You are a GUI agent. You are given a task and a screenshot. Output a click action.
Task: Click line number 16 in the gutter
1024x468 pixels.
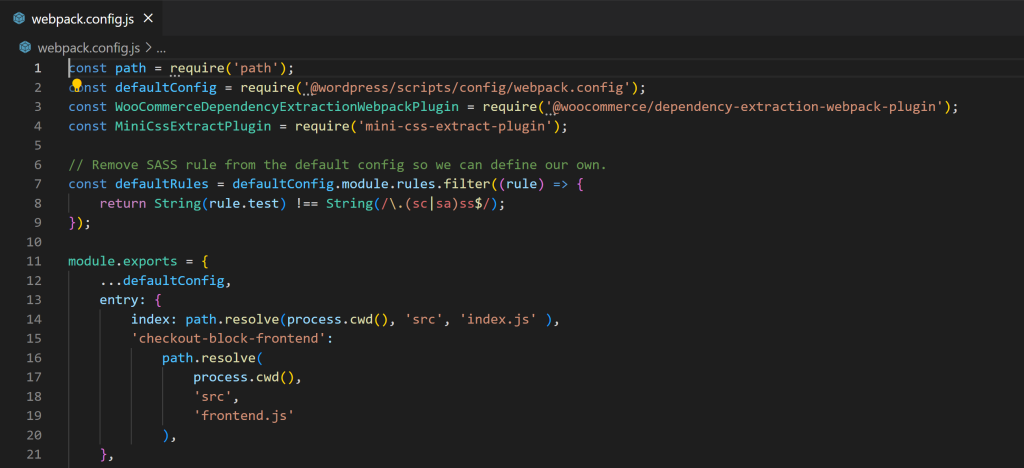34,358
